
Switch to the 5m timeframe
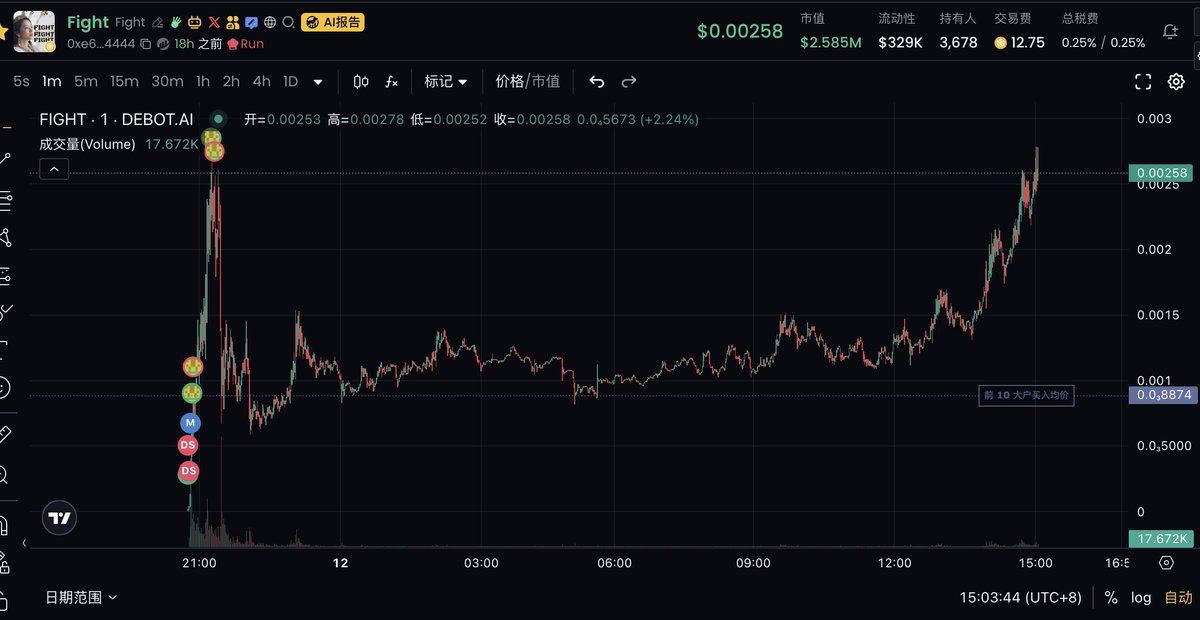point(86,82)
